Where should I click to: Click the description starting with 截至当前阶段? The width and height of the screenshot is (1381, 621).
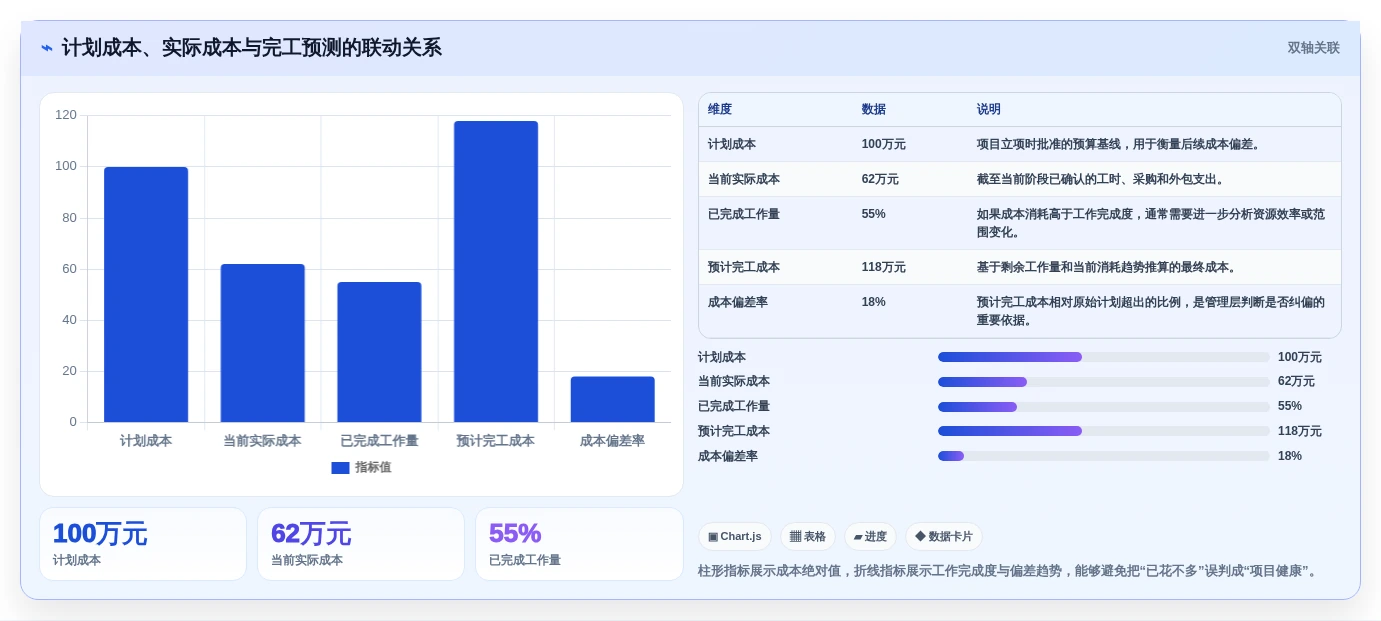[x=1101, y=179]
